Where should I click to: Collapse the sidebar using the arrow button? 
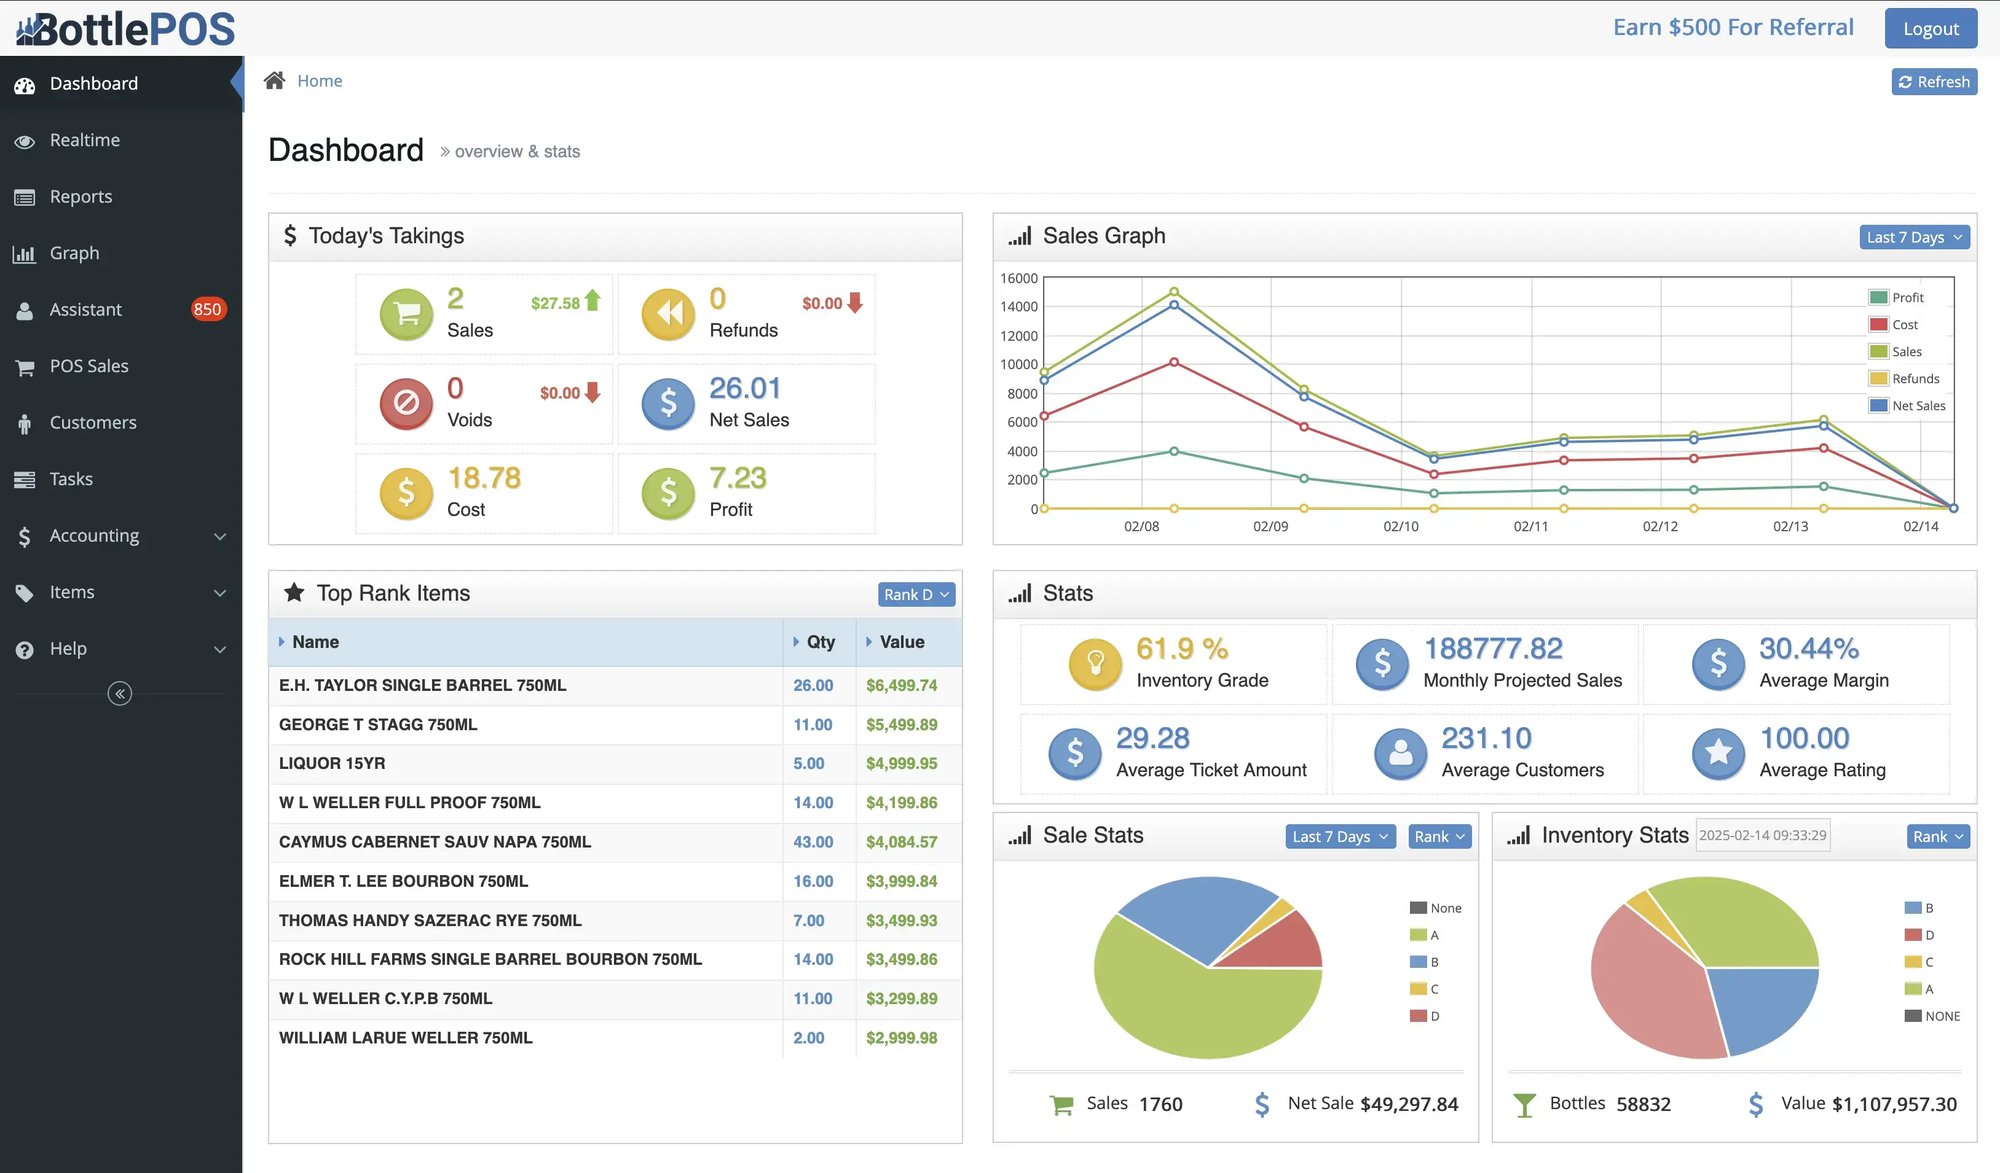[x=120, y=693]
